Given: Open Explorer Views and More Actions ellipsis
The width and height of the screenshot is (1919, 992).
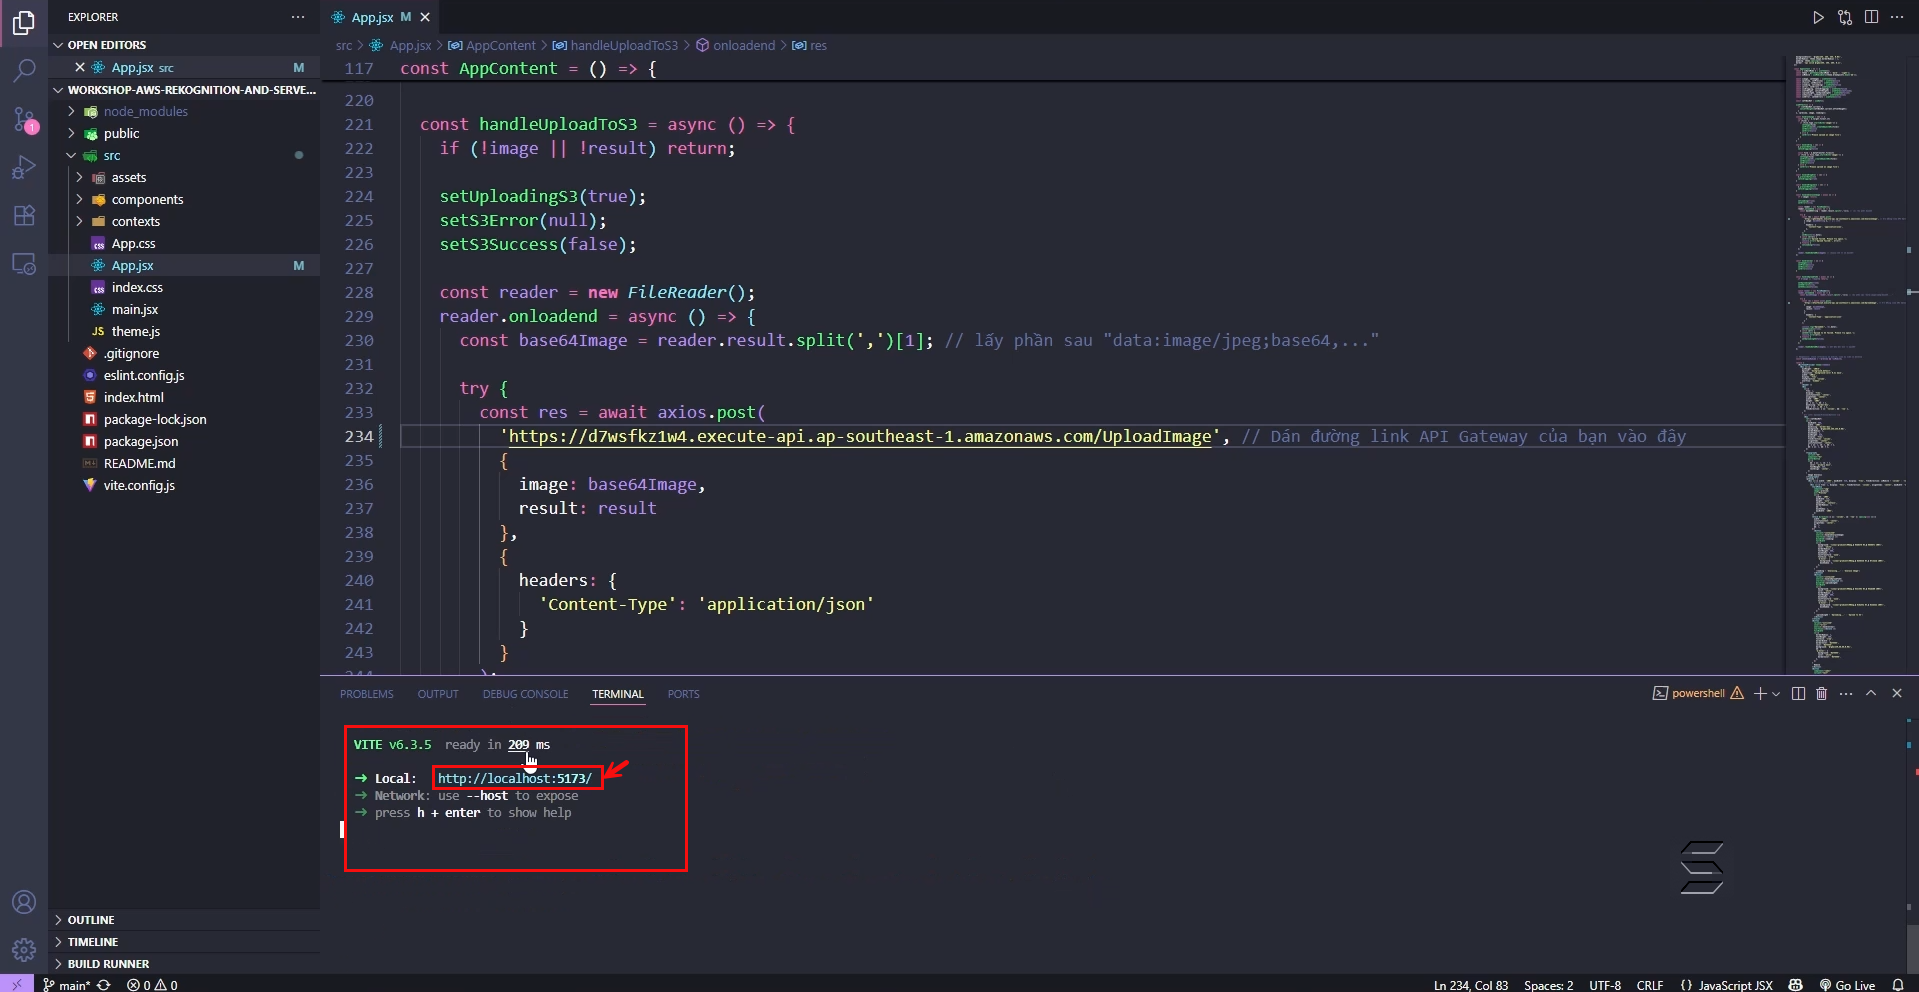Looking at the screenshot, I should click(298, 17).
